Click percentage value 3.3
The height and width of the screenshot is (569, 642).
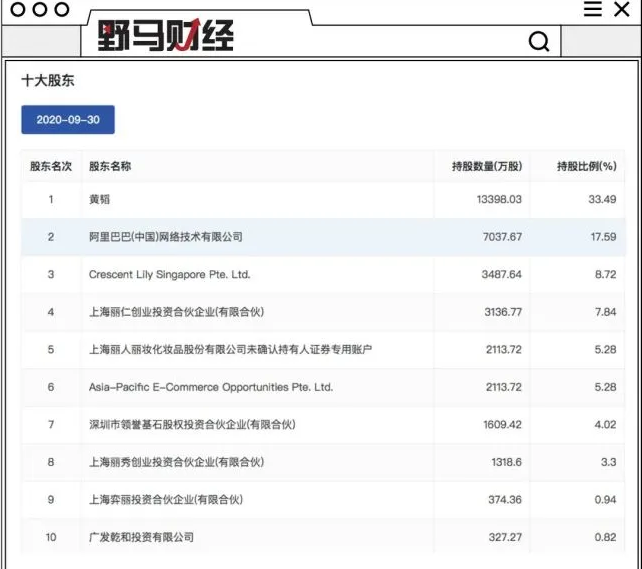point(608,462)
